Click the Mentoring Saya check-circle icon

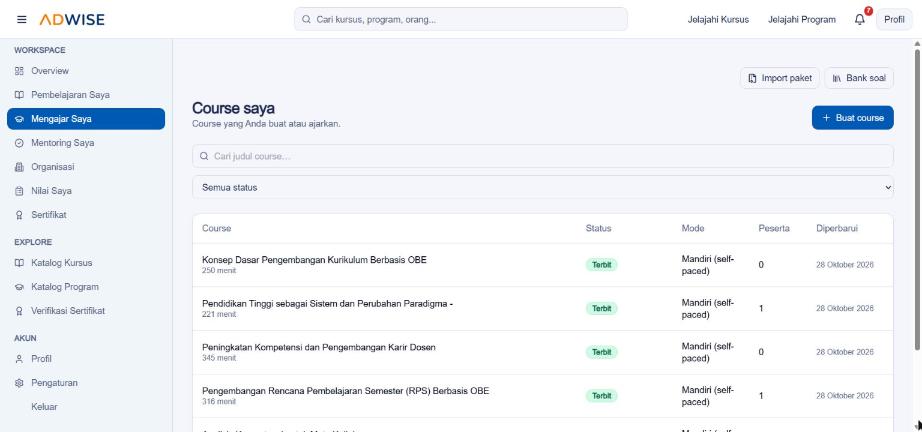19,143
